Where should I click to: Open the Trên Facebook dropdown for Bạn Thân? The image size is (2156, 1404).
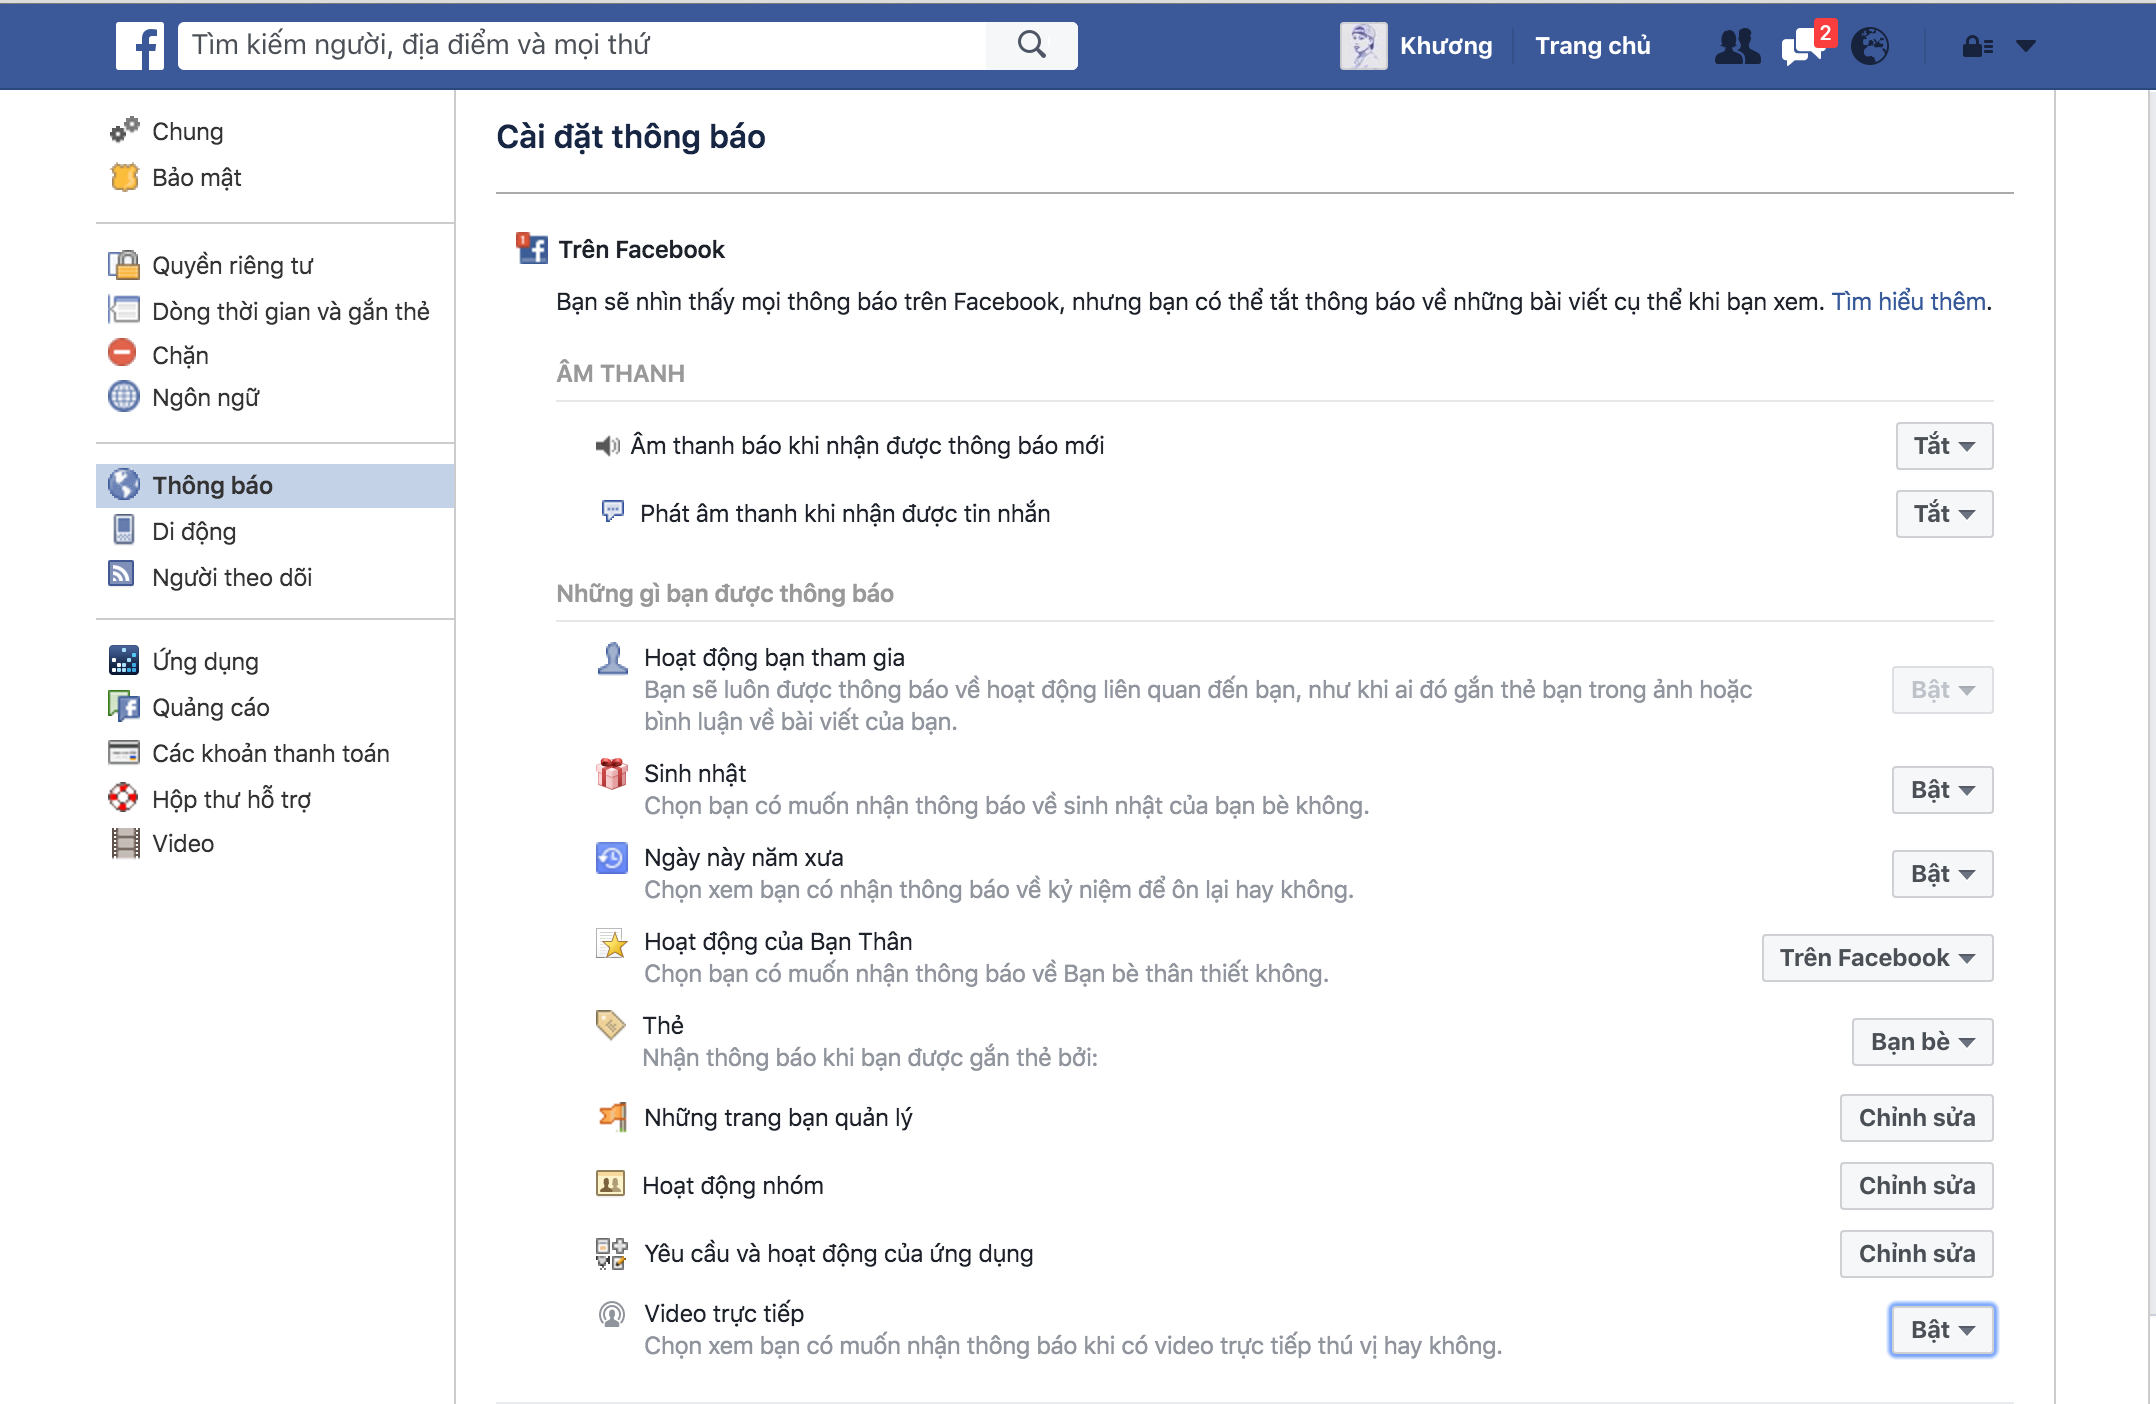click(x=1877, y=957)
